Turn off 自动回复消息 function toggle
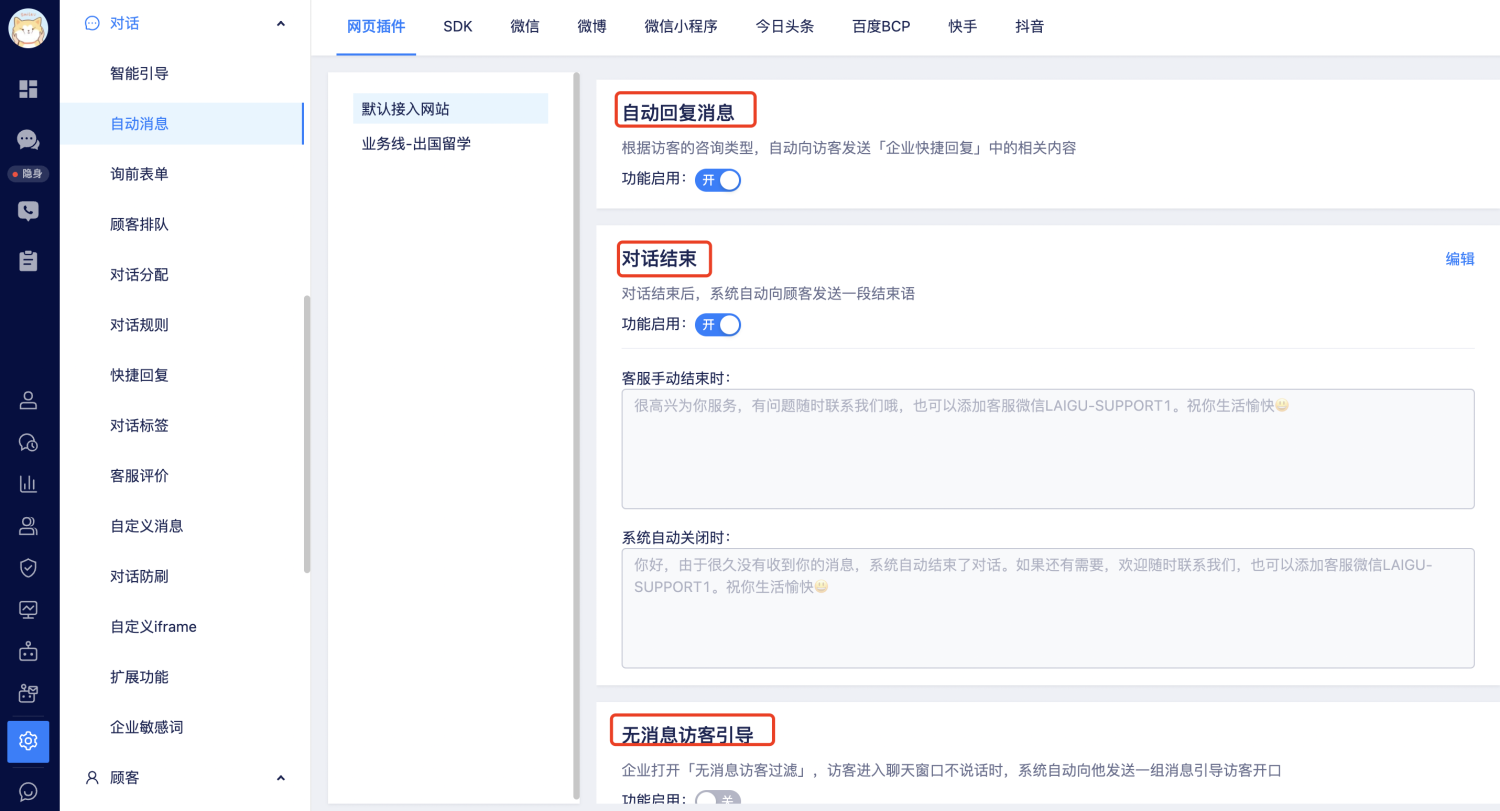 click(x=718, y=180)
